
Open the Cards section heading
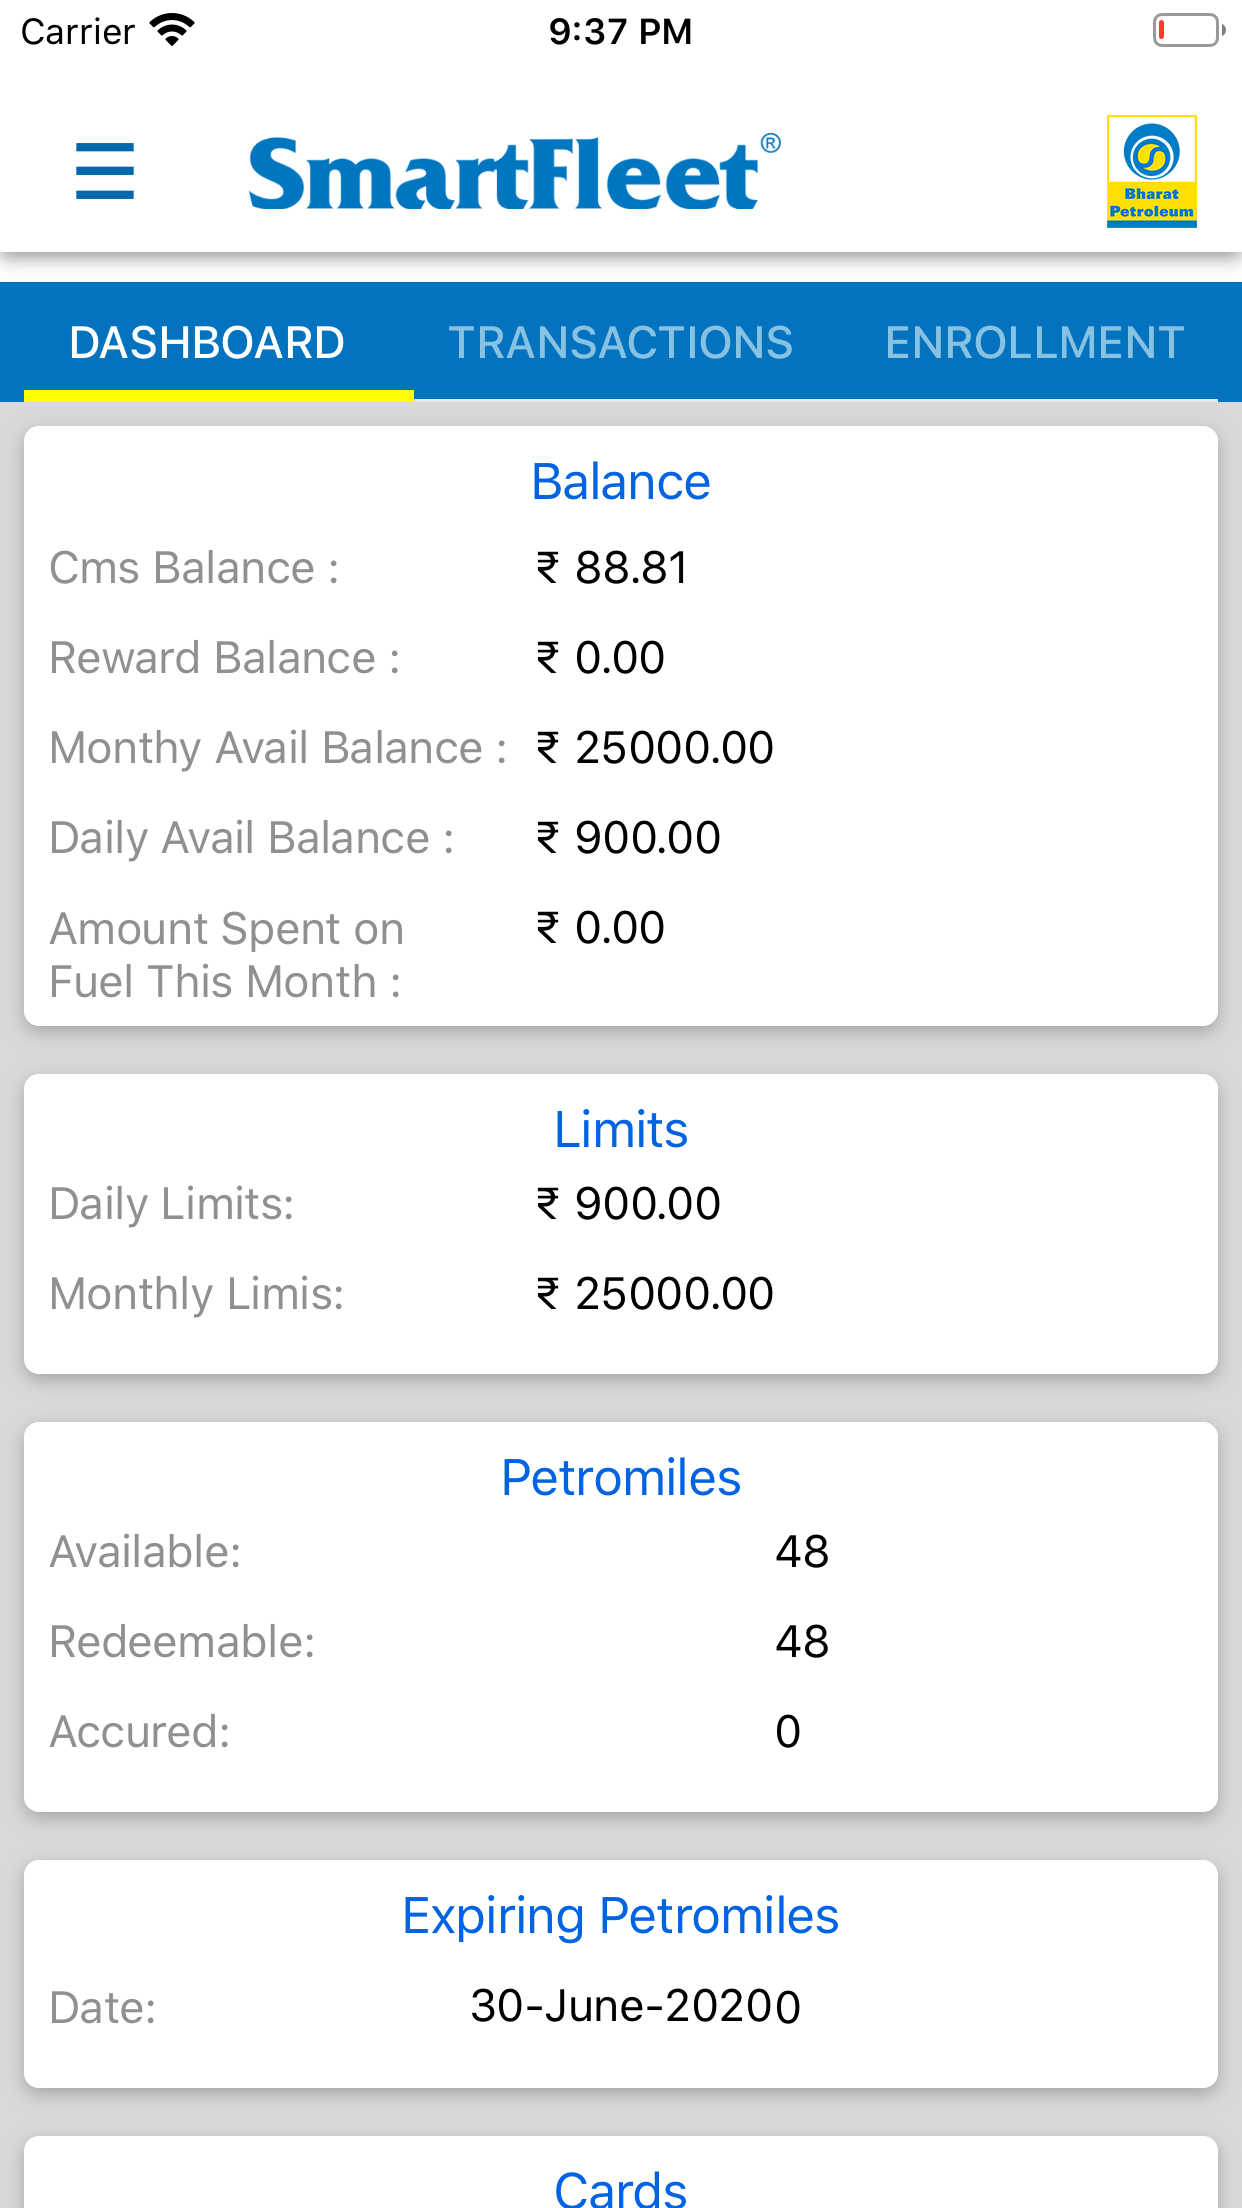coord(620,2188)
